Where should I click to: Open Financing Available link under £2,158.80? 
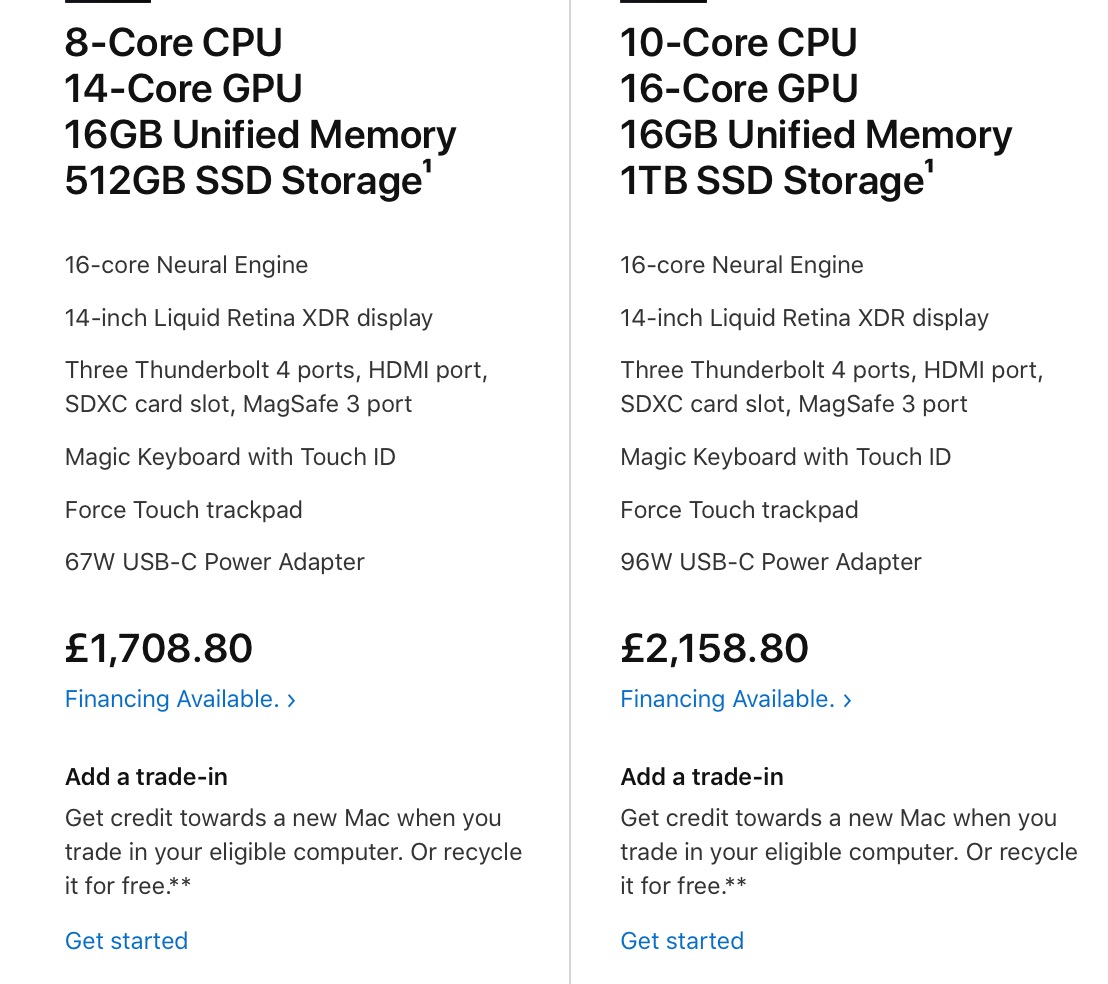click(x=727, y=699)
